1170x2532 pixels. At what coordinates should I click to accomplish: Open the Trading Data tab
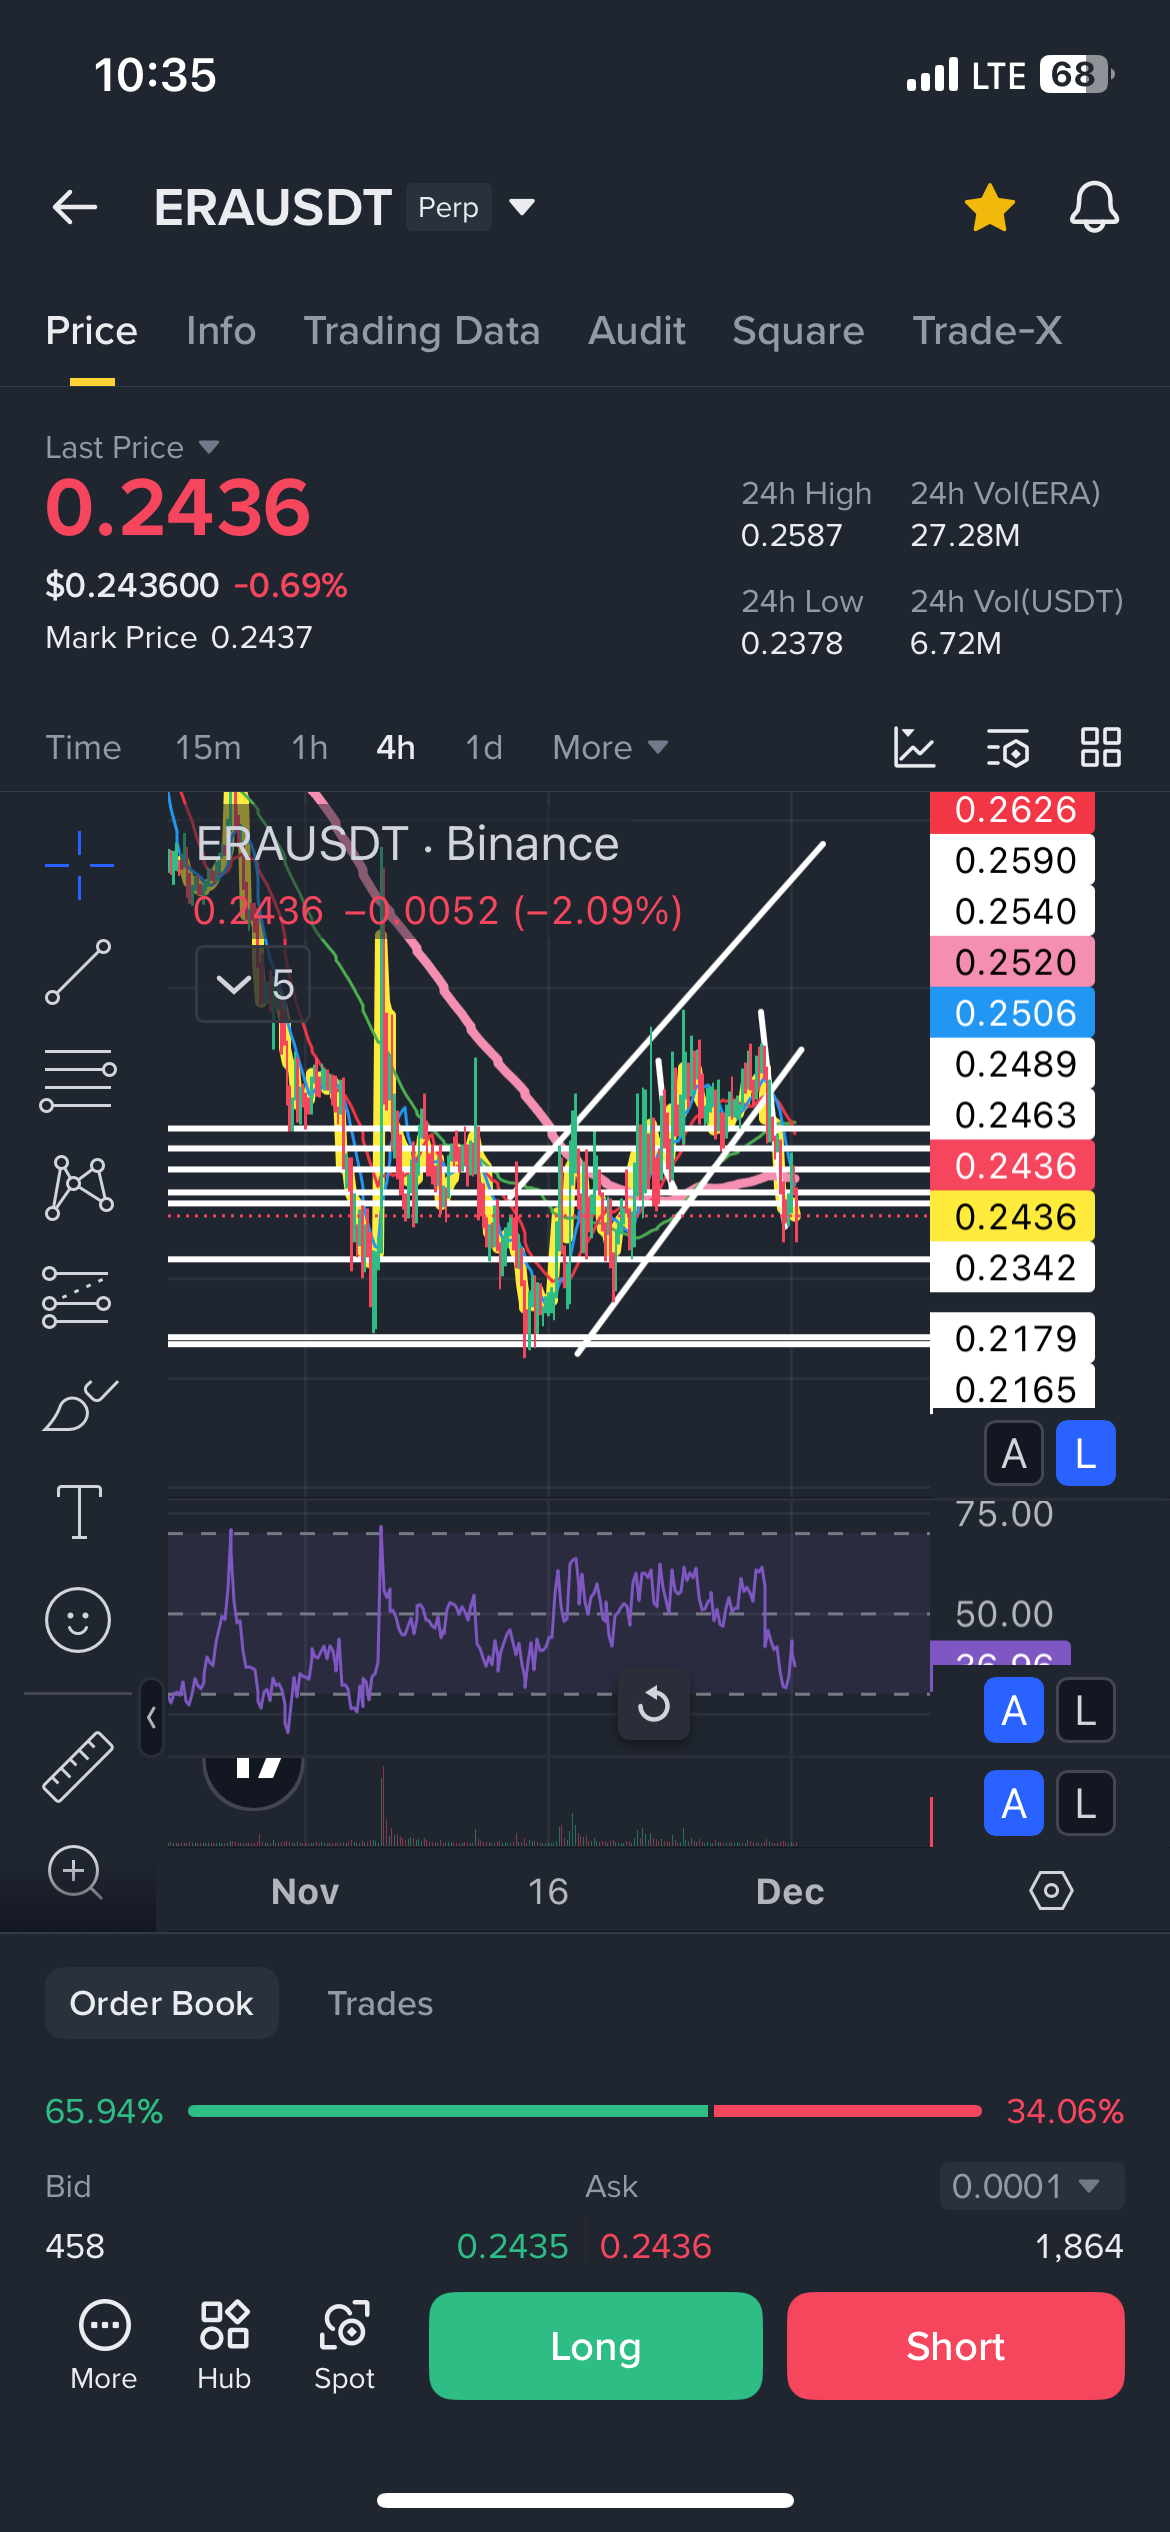(422, 331)
